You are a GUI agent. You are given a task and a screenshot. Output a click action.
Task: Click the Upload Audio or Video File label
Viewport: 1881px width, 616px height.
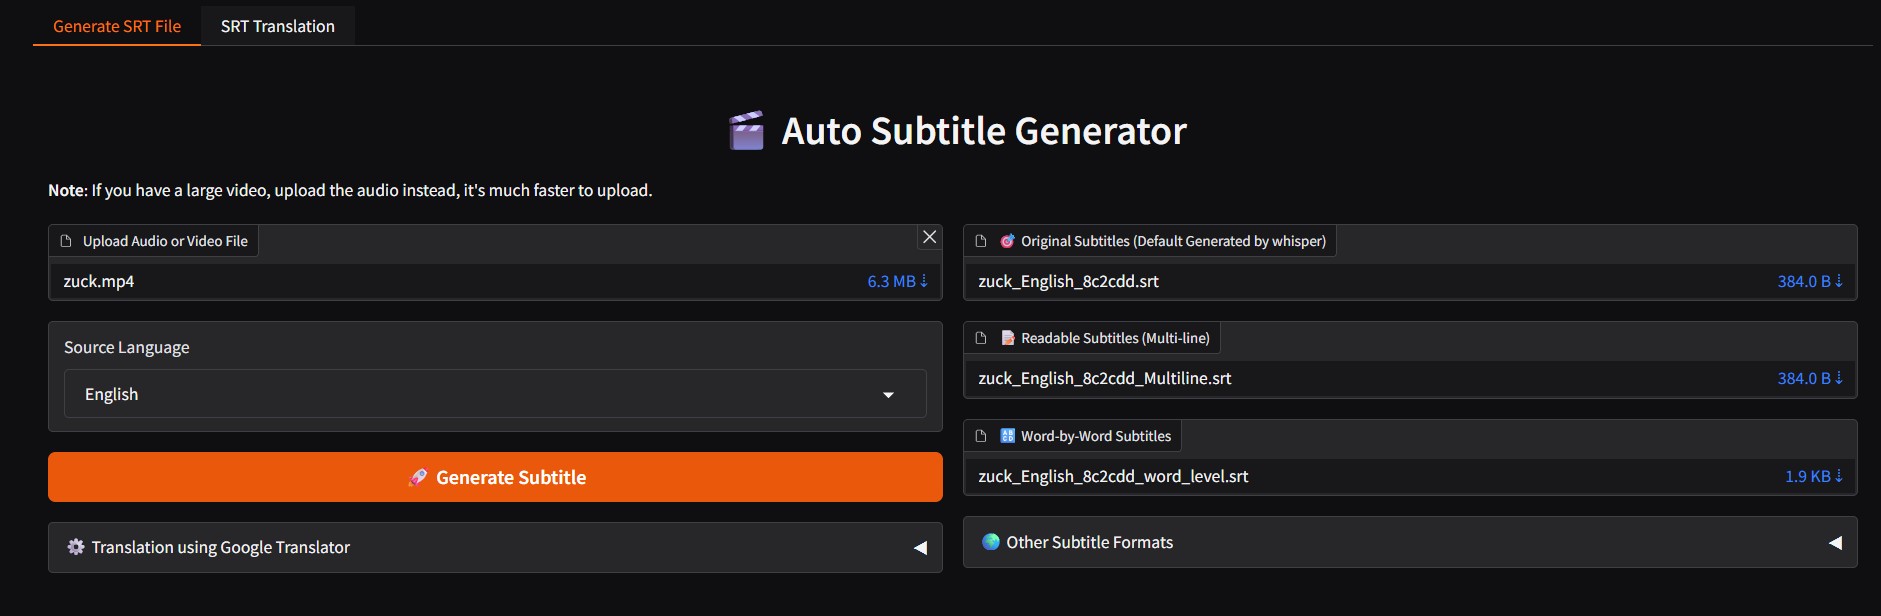click(x=165, y=241)
